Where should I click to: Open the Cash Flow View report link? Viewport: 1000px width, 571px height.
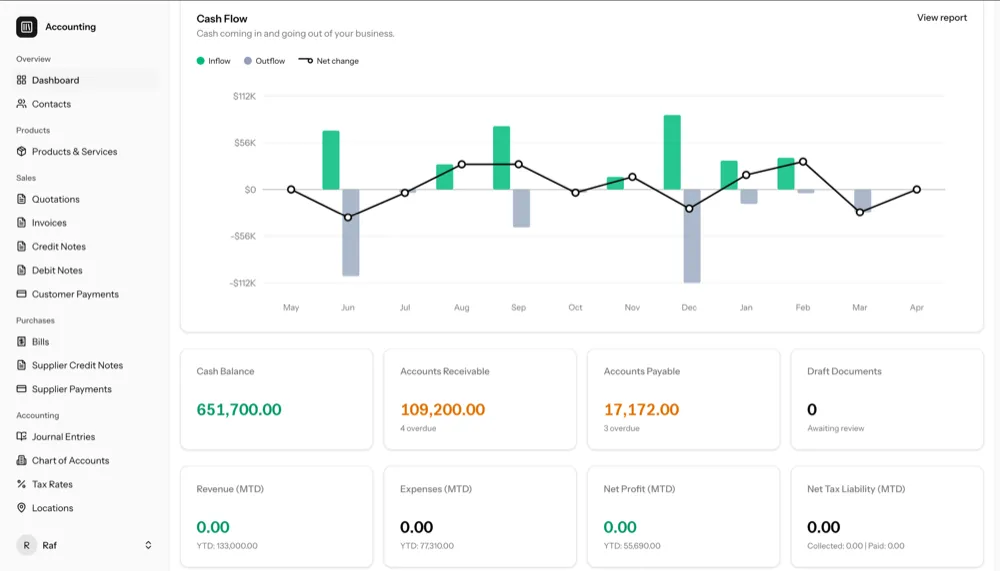pos(941,18)
